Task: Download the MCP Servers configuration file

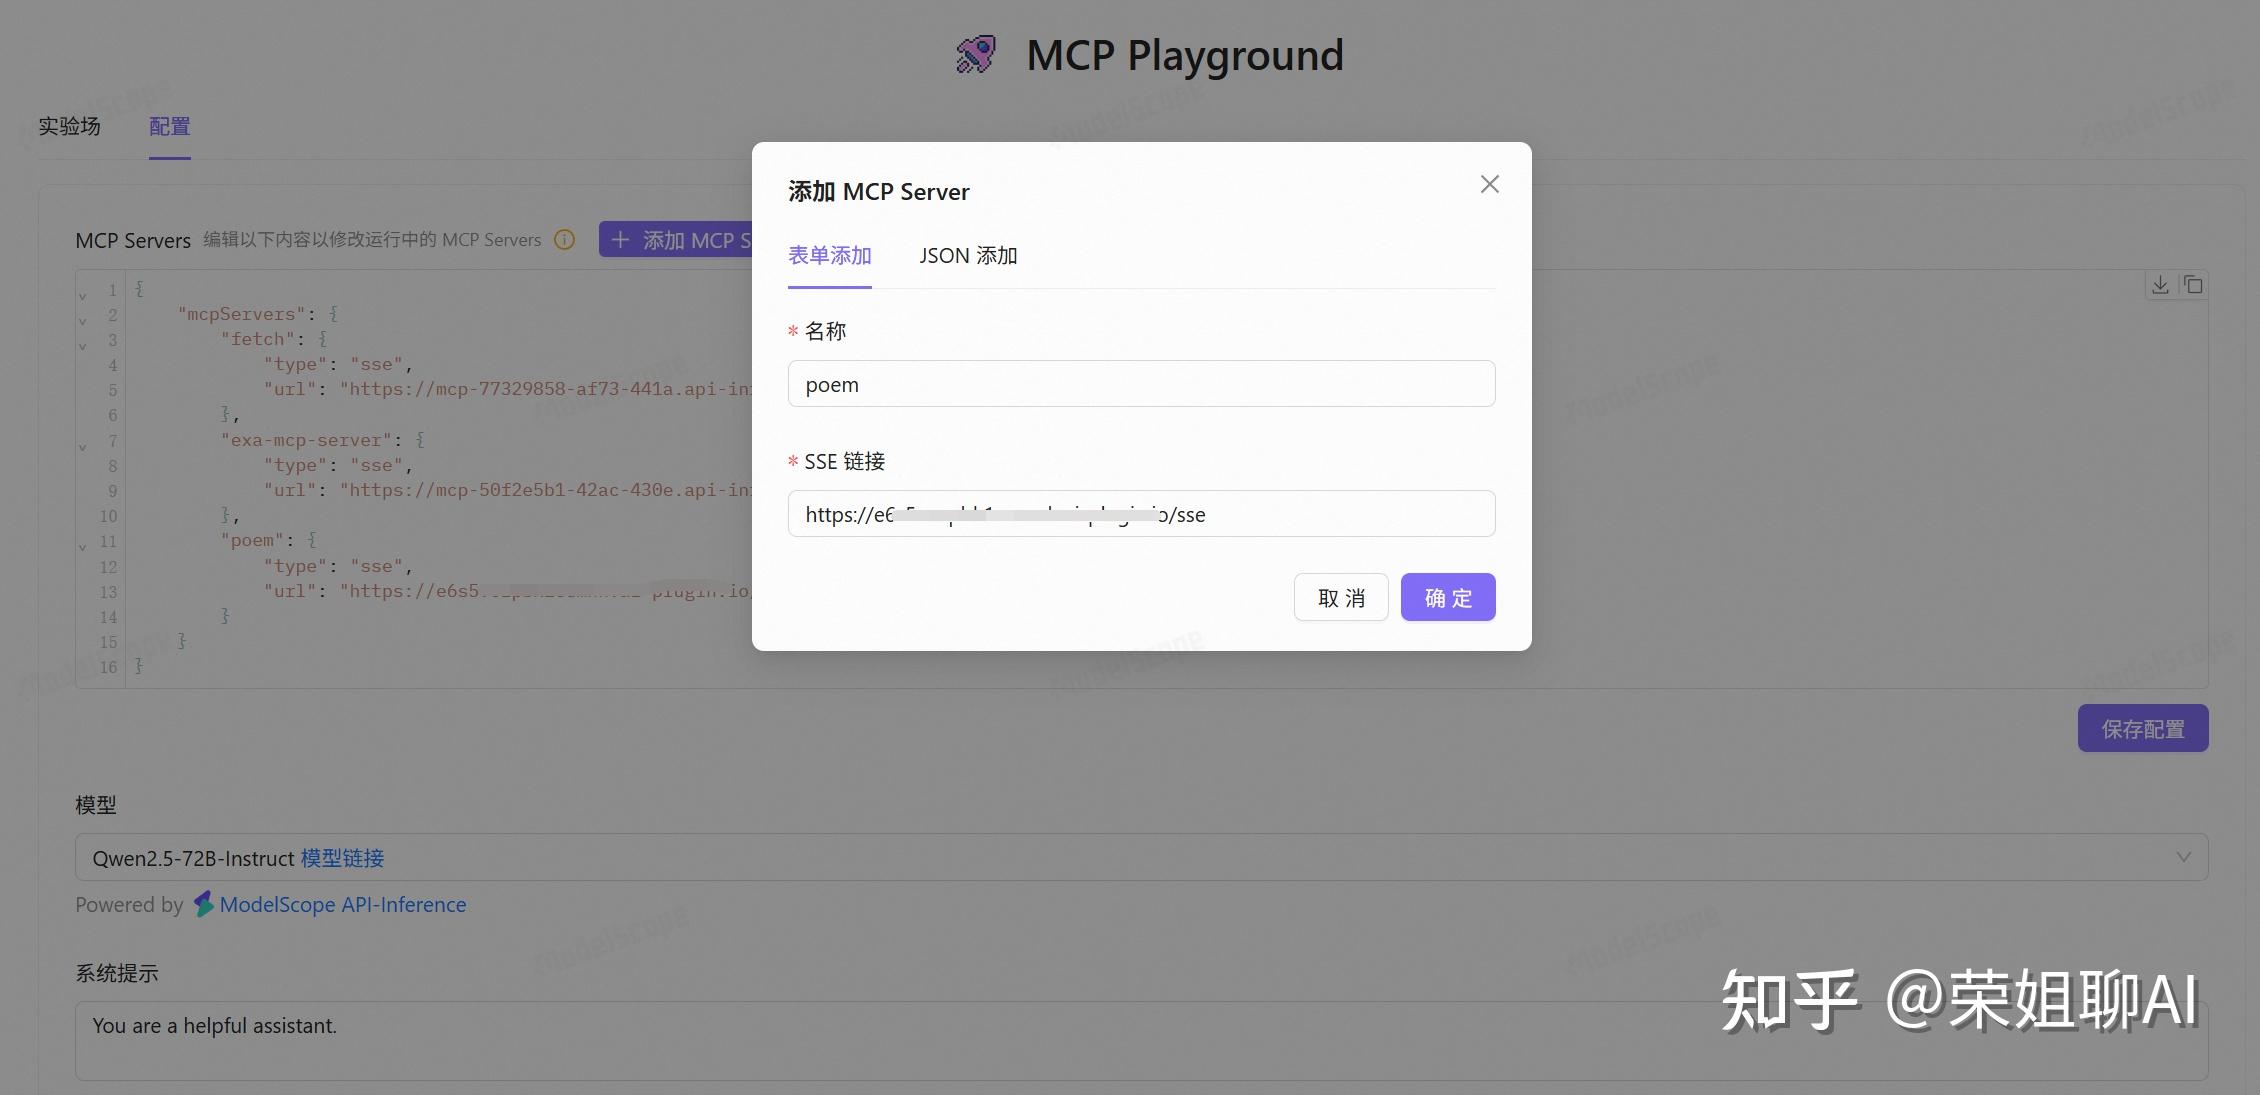Action: (x=2159, y=284)
